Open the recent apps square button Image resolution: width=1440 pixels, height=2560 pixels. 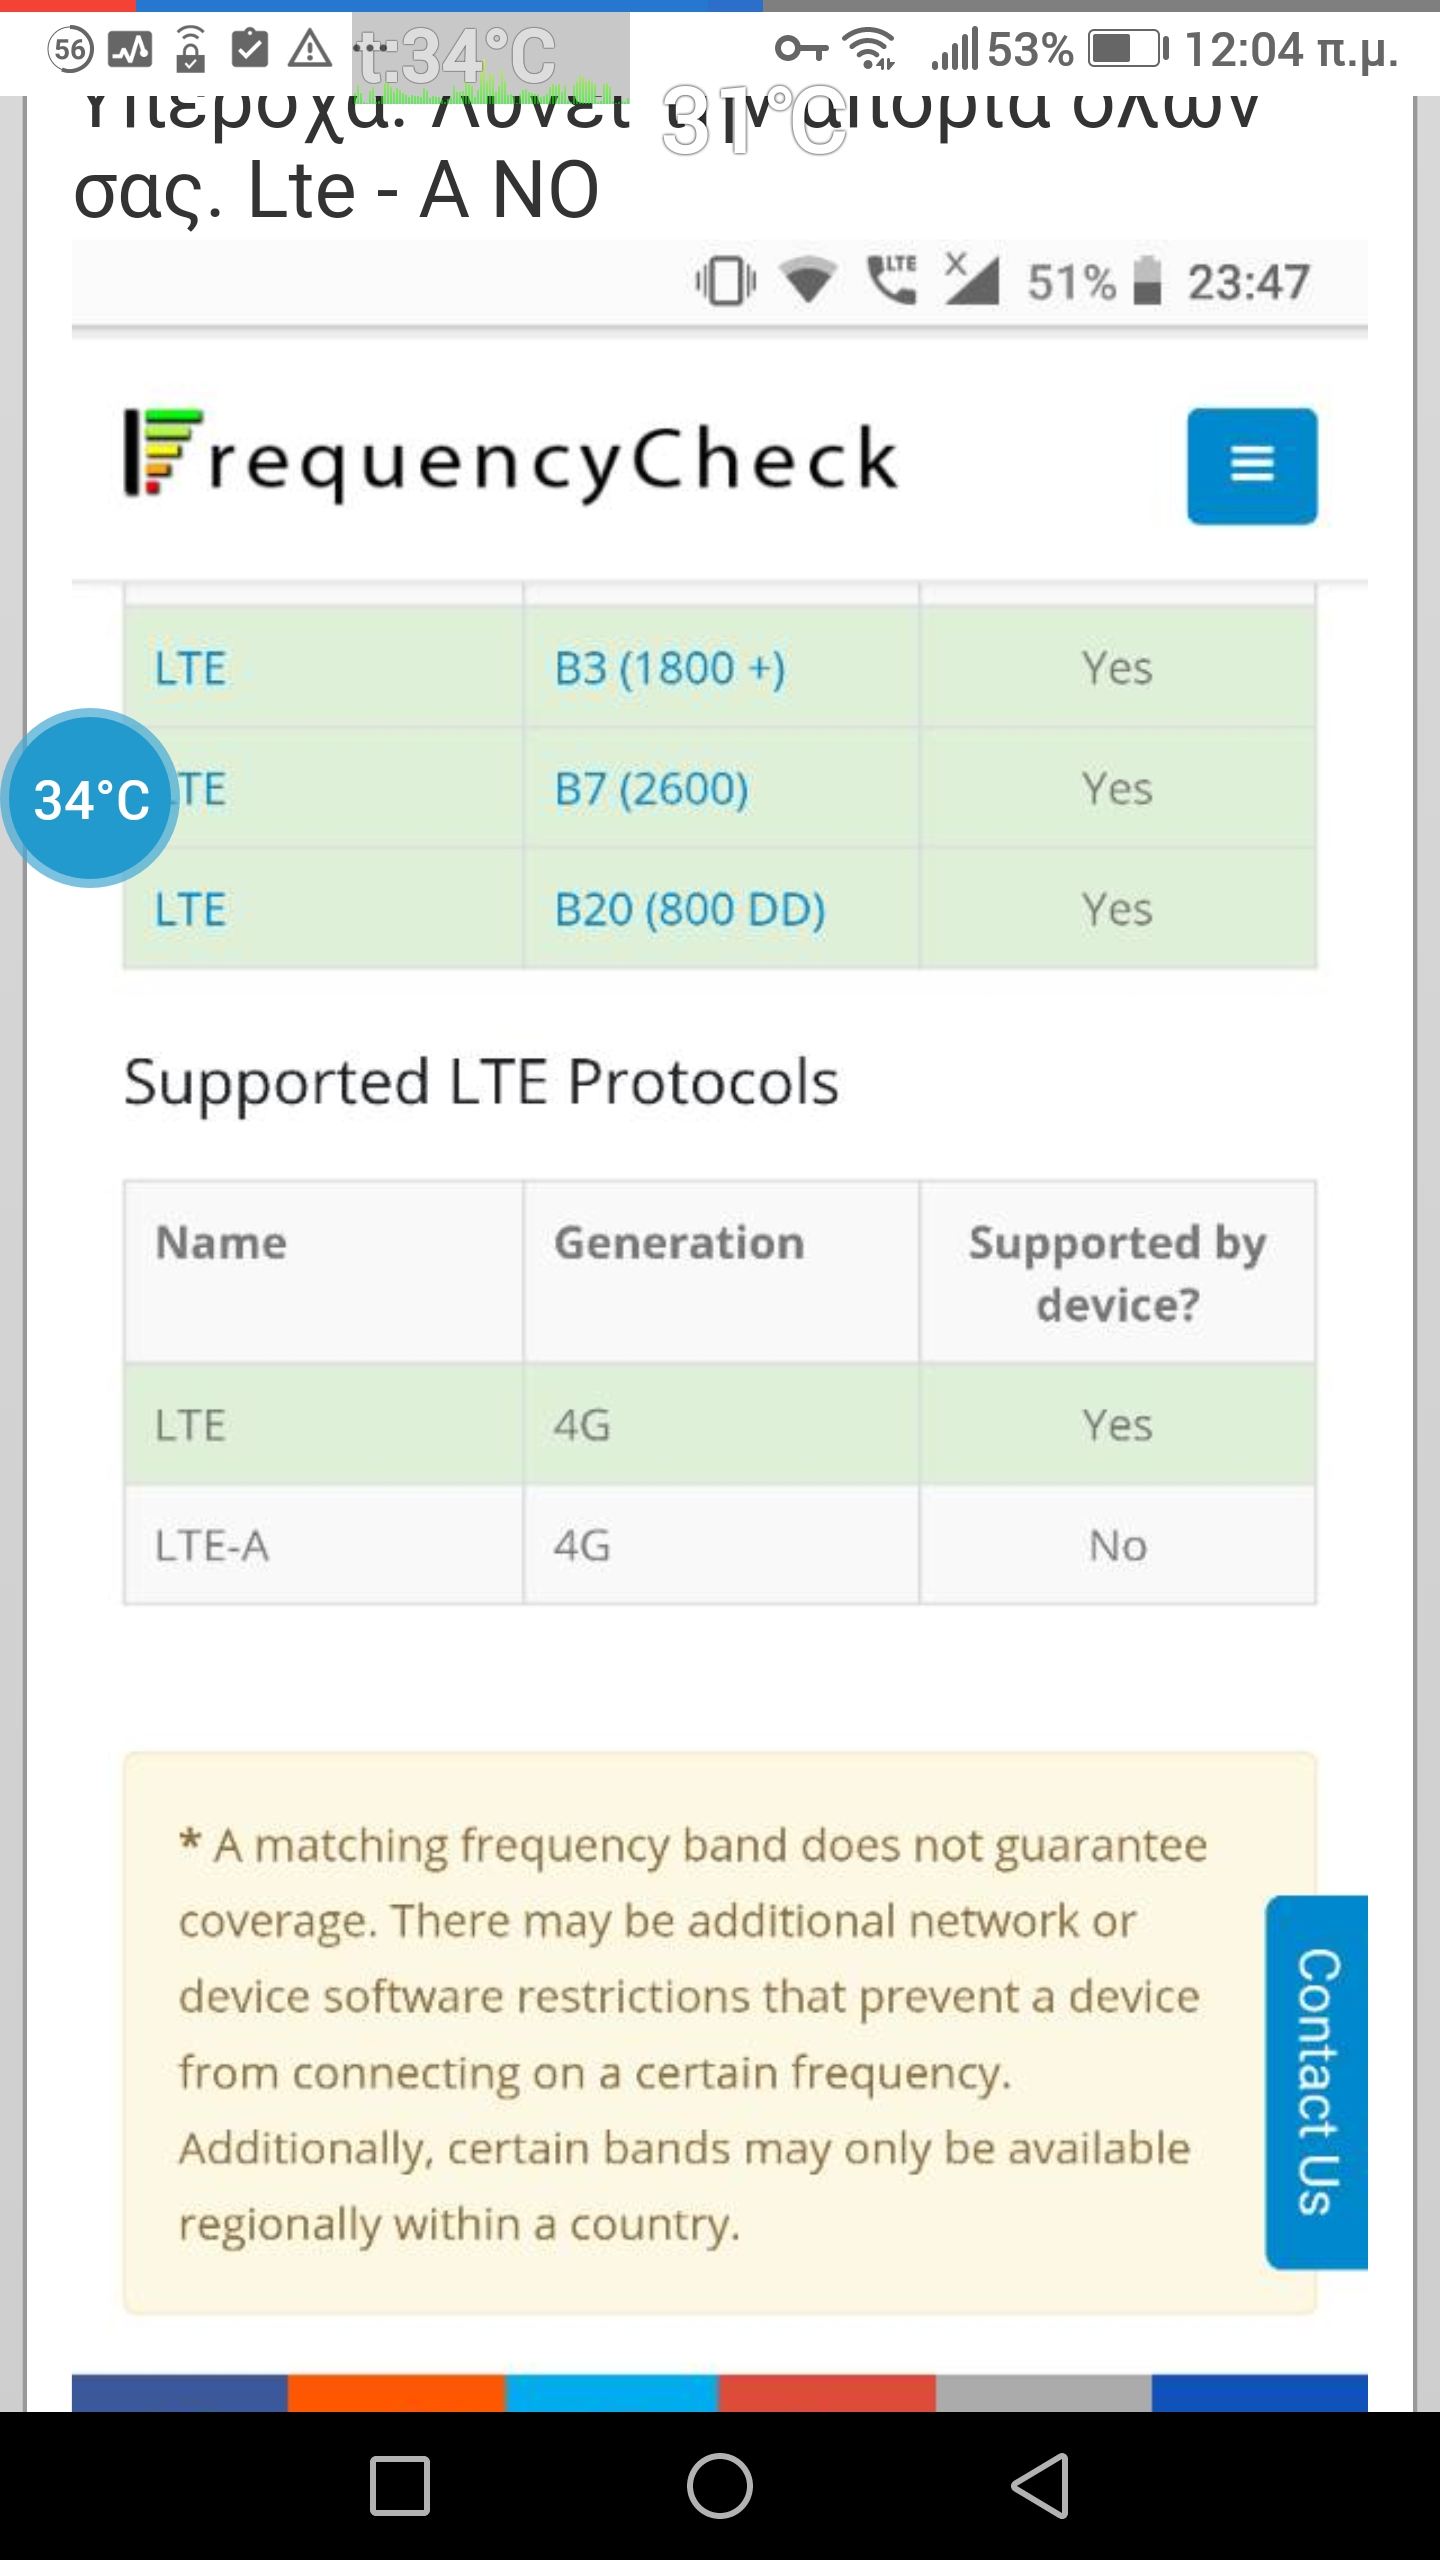tap(400, 2485)
